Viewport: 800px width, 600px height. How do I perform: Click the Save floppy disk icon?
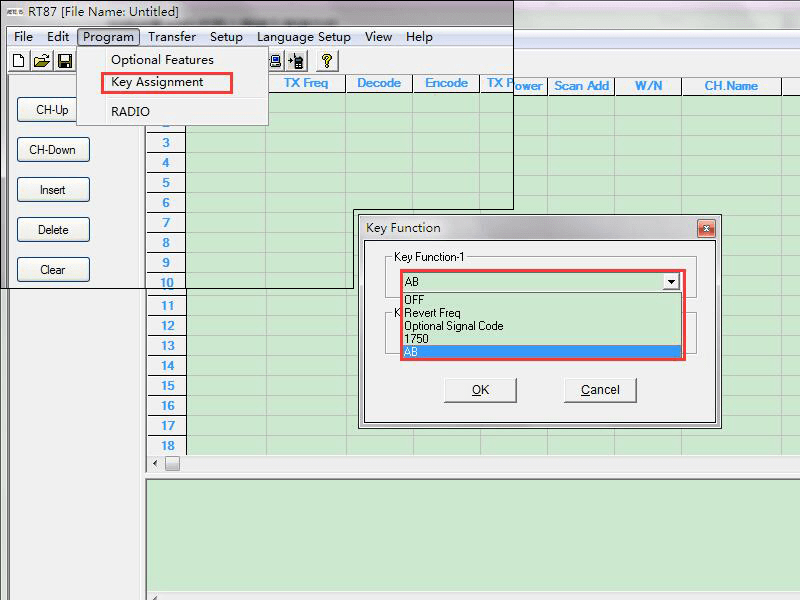[x=64, y=61]
